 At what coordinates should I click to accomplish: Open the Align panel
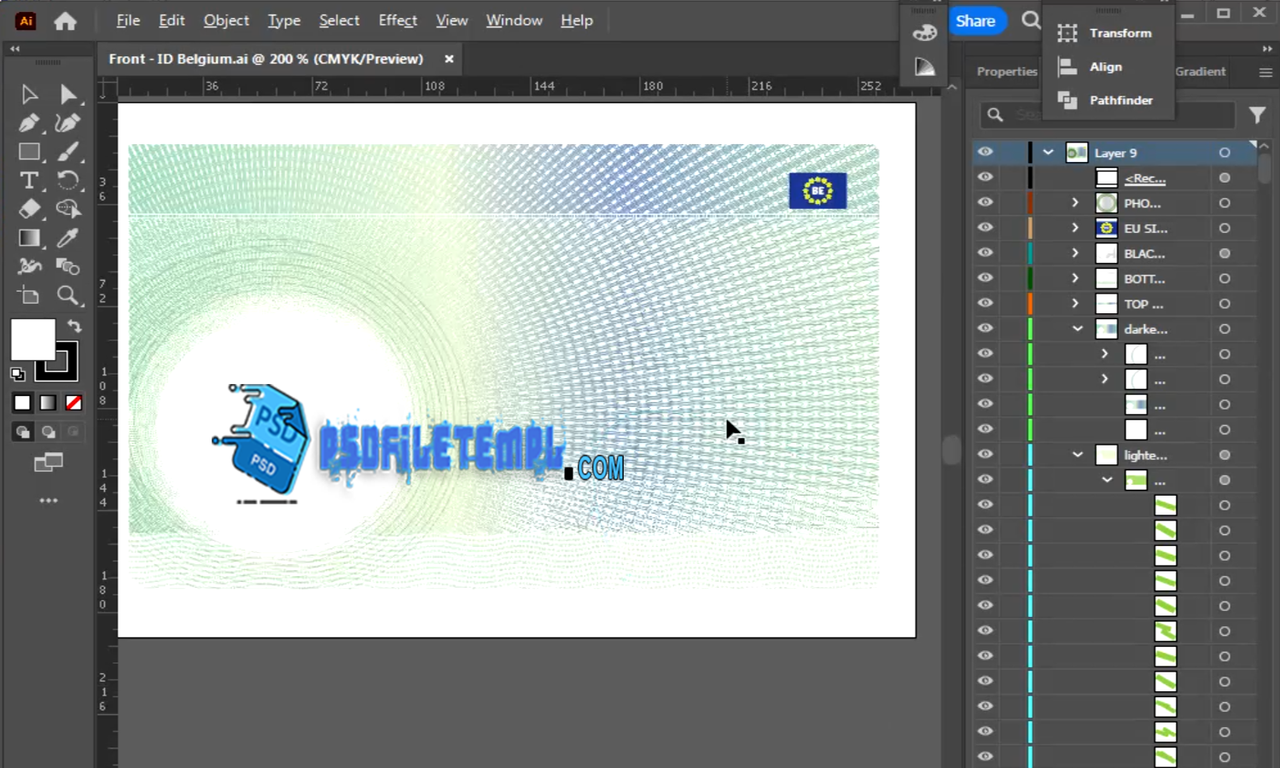[x=1091, y=67]
